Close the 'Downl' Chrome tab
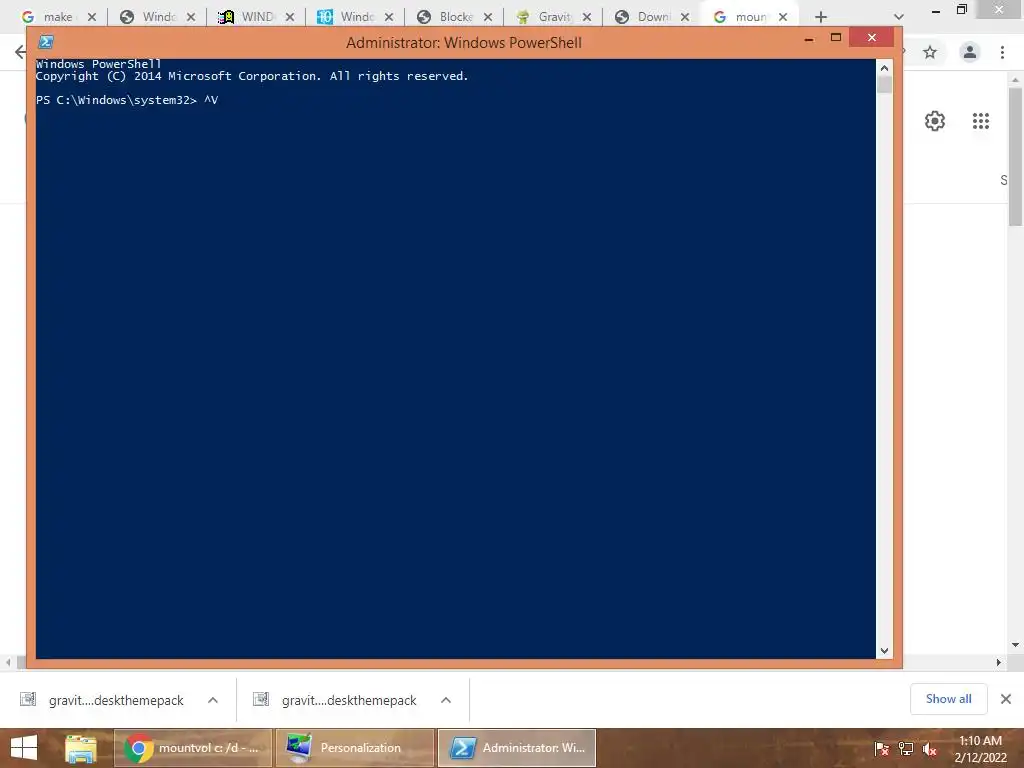 [x=684, y=17]
